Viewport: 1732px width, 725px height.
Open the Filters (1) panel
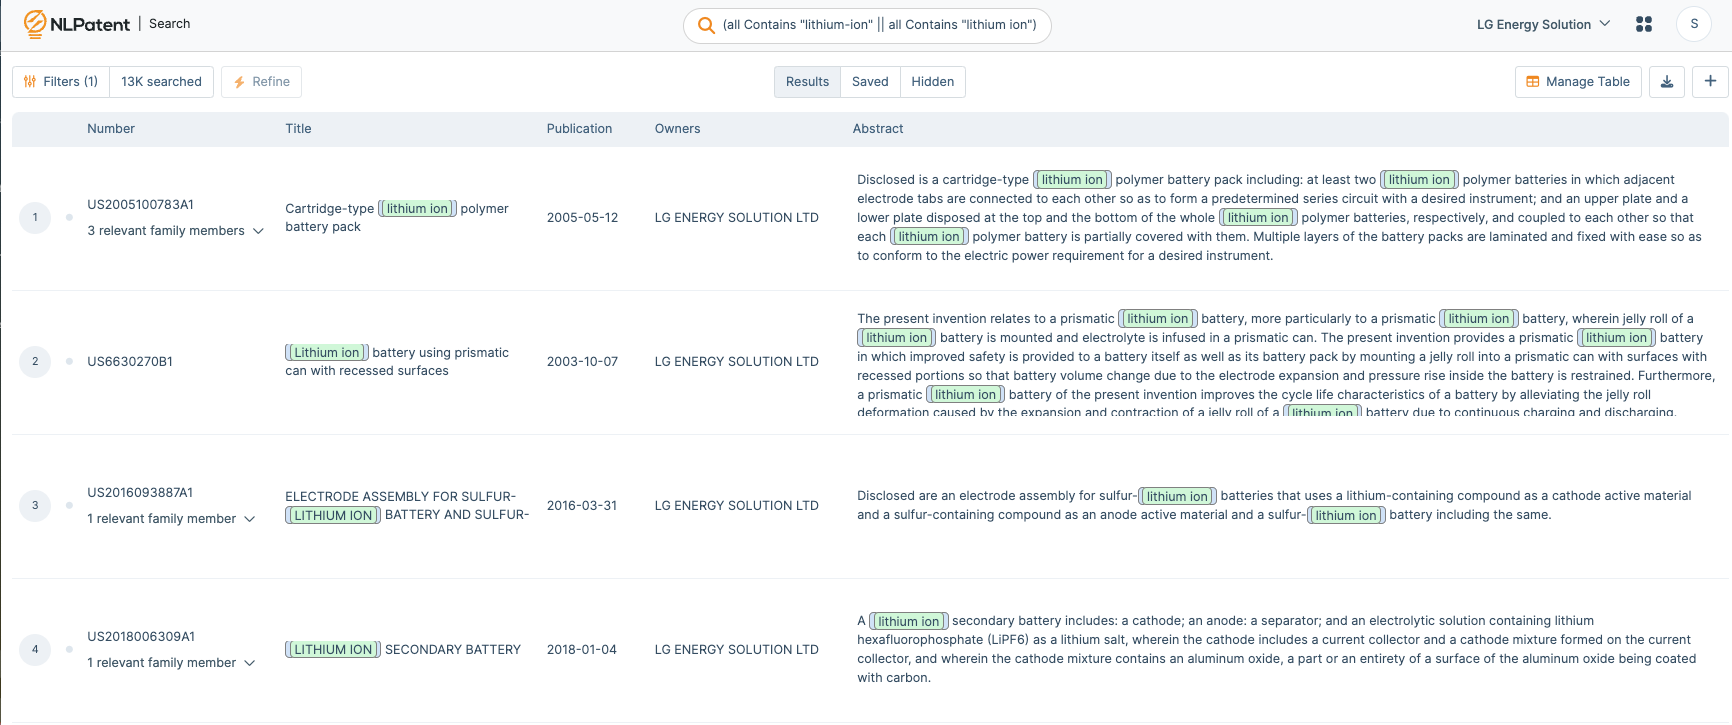pos(60,82)
